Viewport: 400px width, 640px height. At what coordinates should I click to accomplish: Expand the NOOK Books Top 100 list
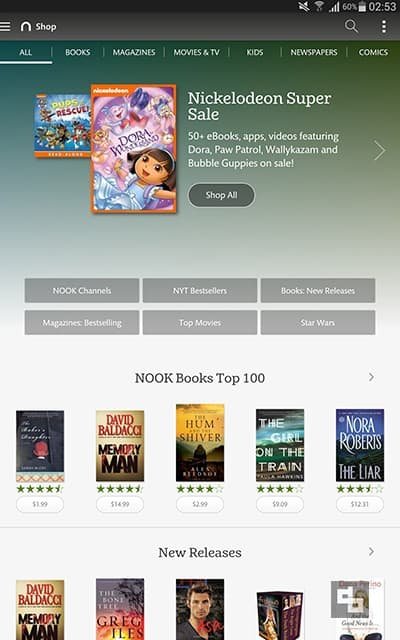[371, 377]
